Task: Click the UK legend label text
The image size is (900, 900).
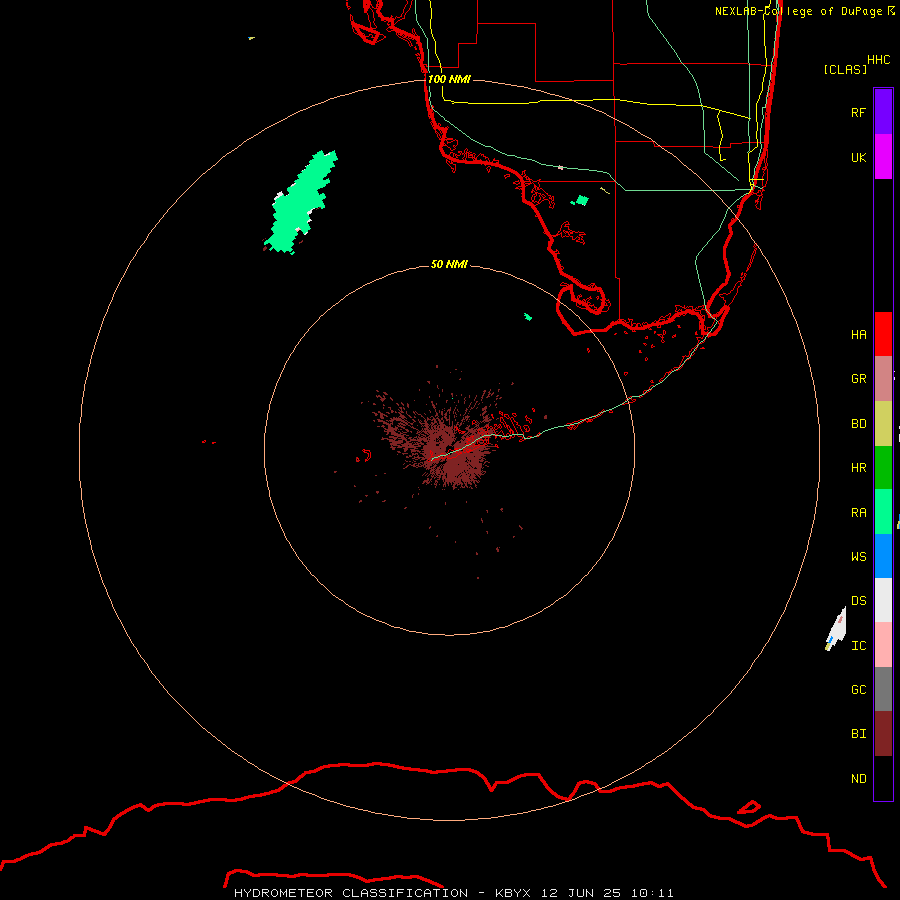Action: [x=858, y=157]
